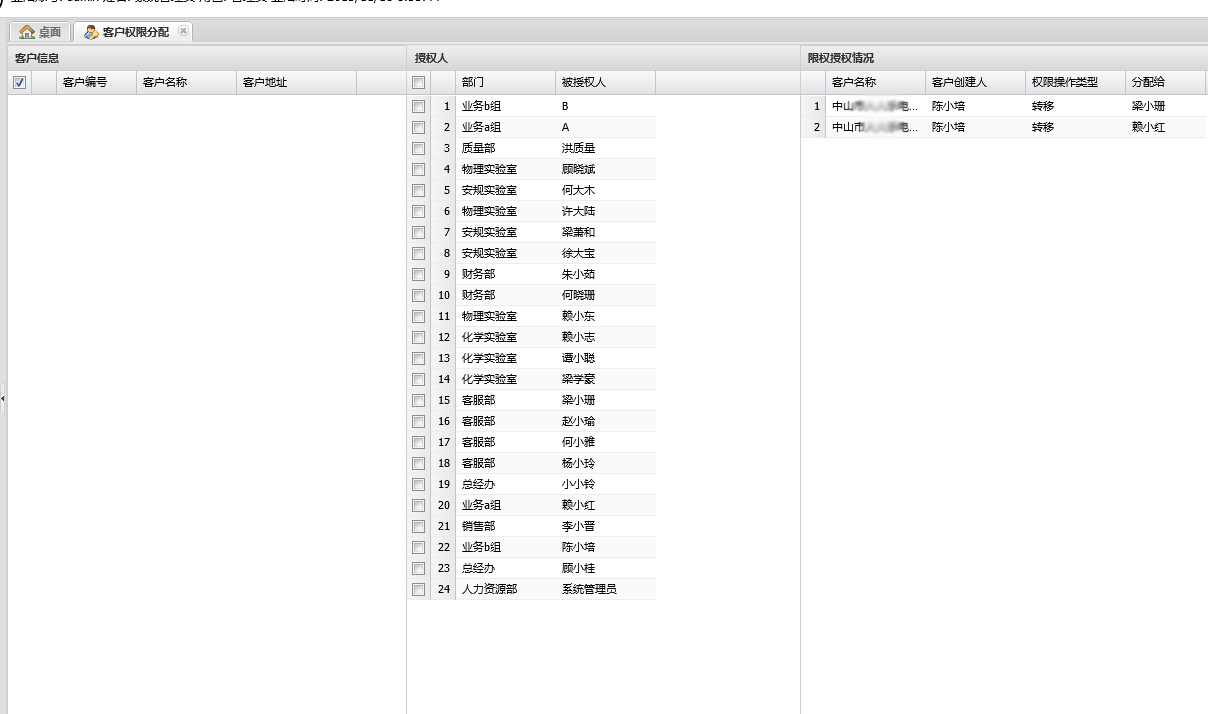This screenshot has width=1208, height=714.
Task: Select the 谭小聪 row in 授权人 list
Action: click(x=579, y=358)
